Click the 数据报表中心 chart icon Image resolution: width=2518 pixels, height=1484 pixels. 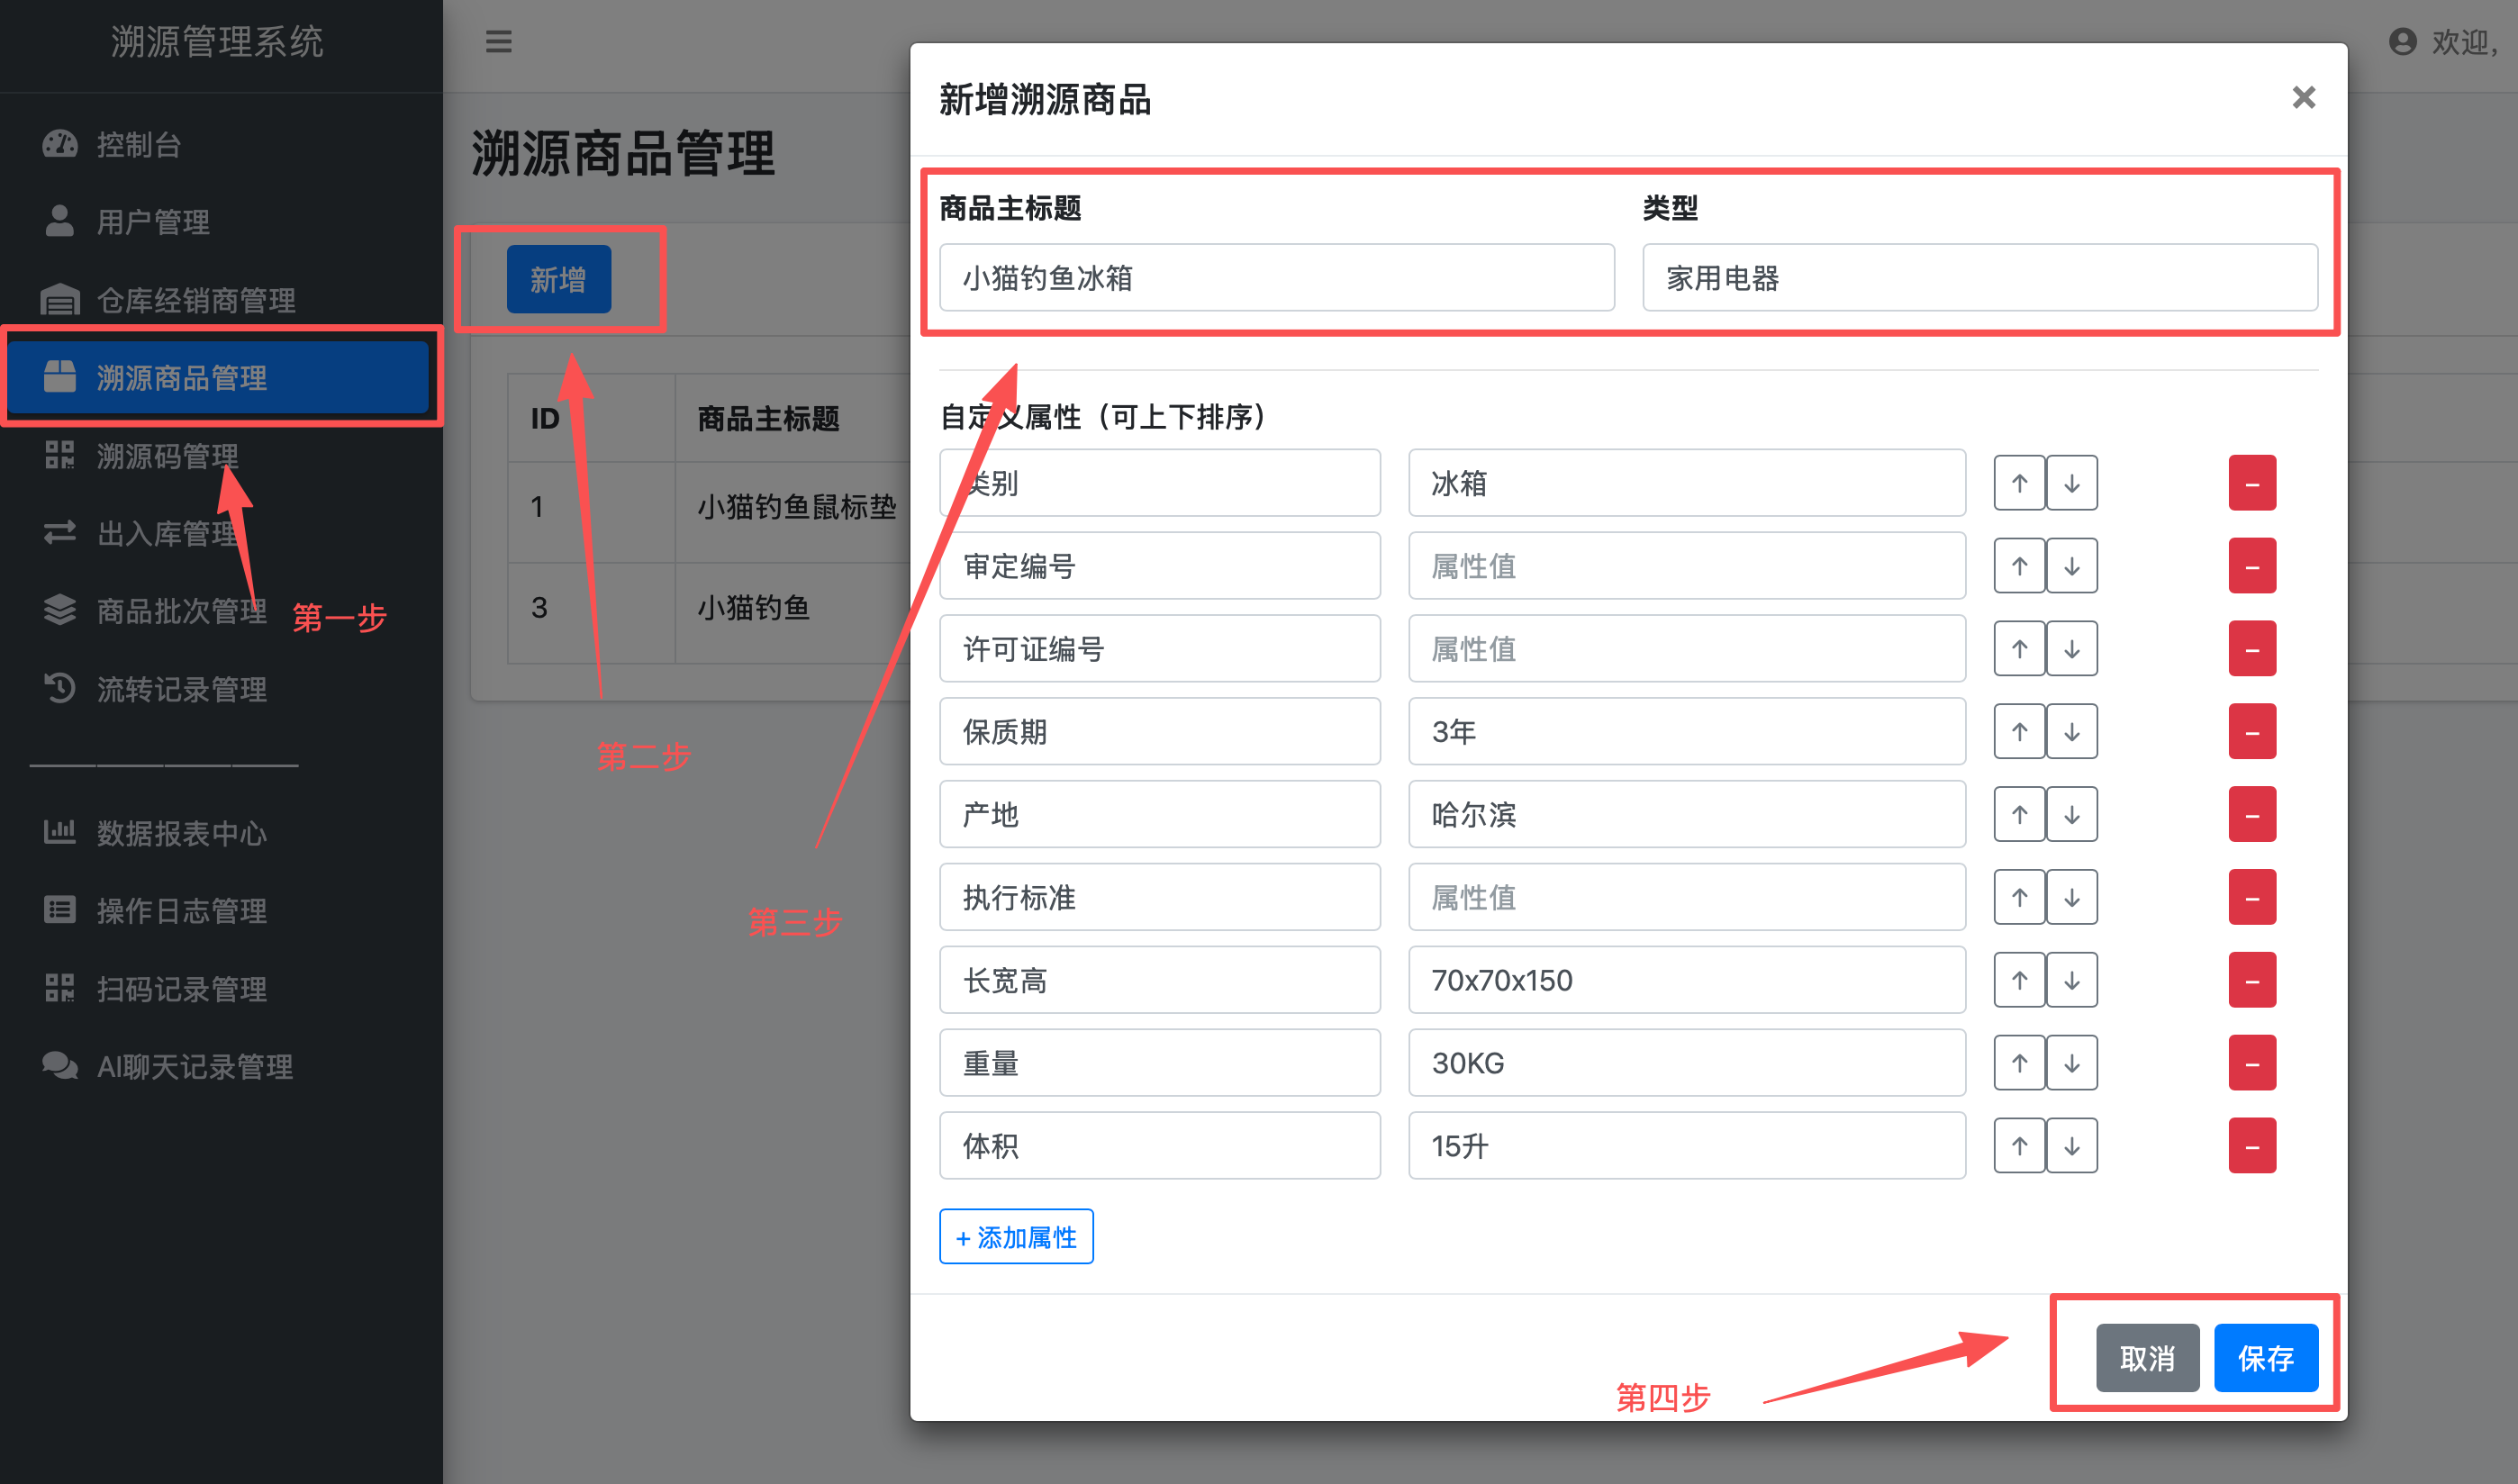pos(60,832)
